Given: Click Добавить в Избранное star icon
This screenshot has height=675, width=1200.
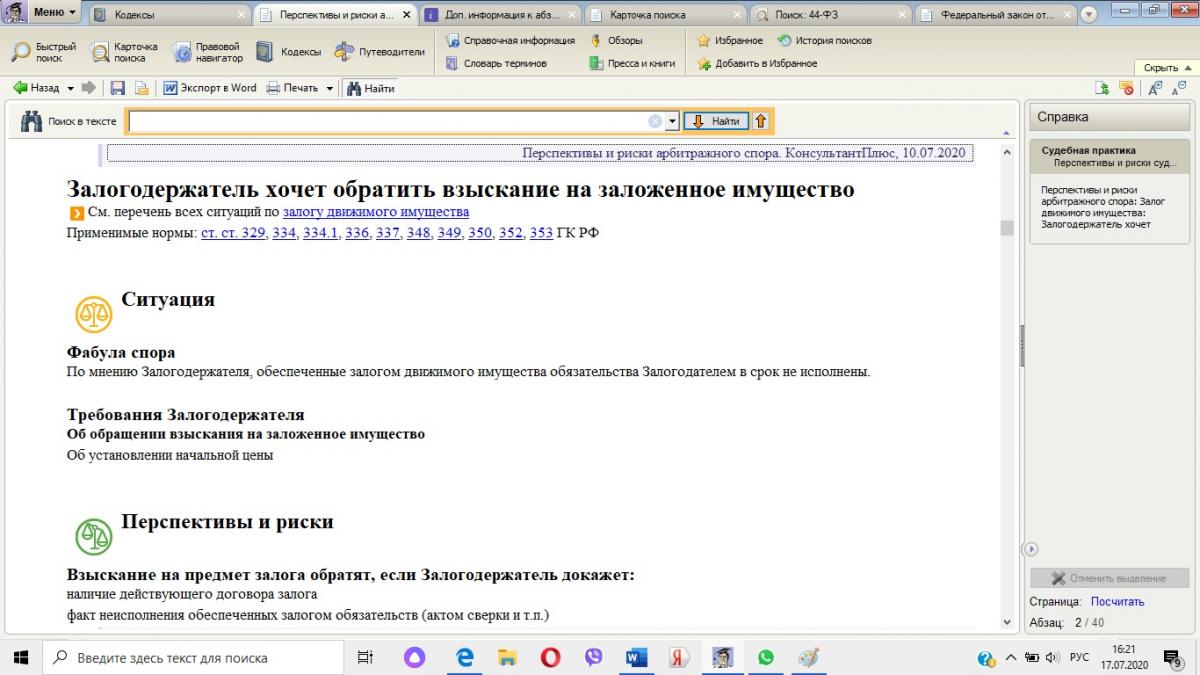Looking at the screenshot, I should coord(757,63).
